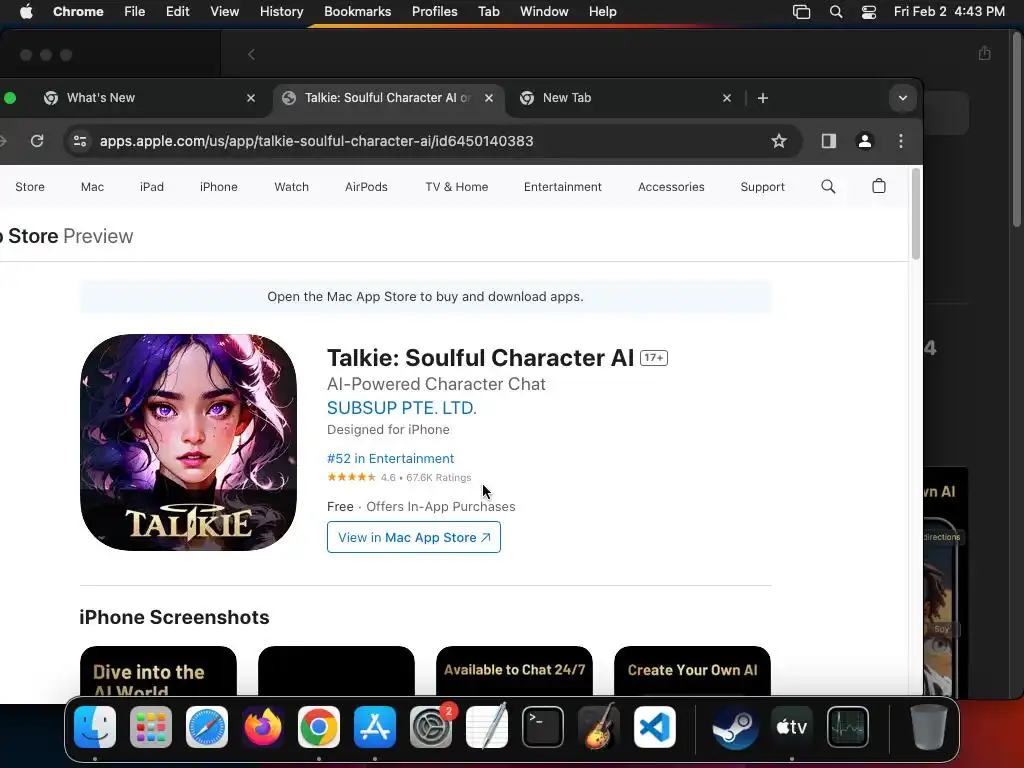Open Available to Chat 24/7 screenshot
The height and width of the screenshot is (768, 1024).
point(514,671)
